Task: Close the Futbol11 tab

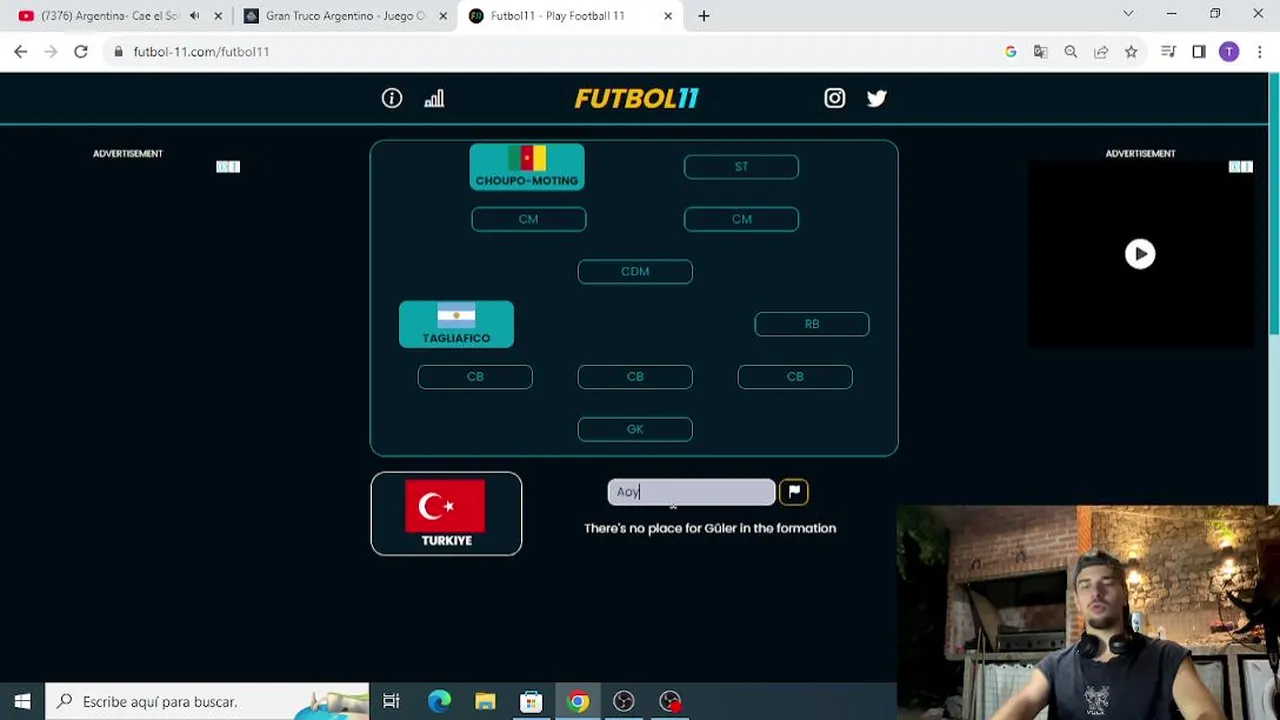Action: coord(668,16)
